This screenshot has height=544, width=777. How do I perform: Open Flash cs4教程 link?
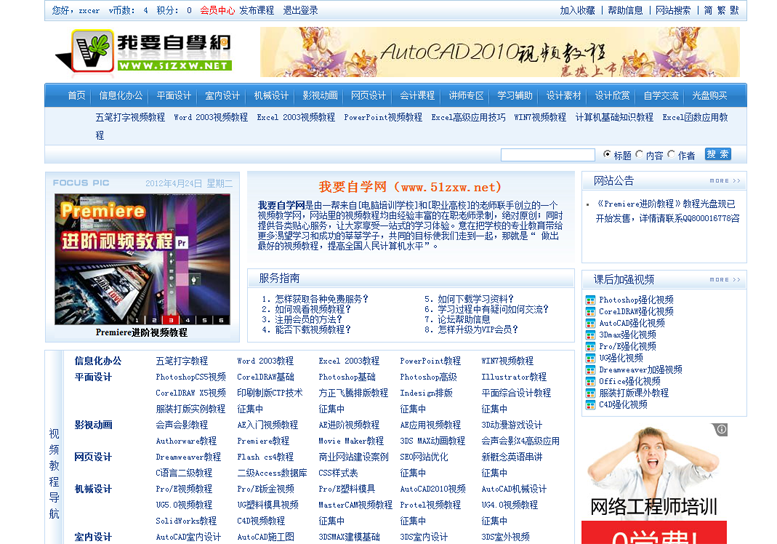[265, 457]
